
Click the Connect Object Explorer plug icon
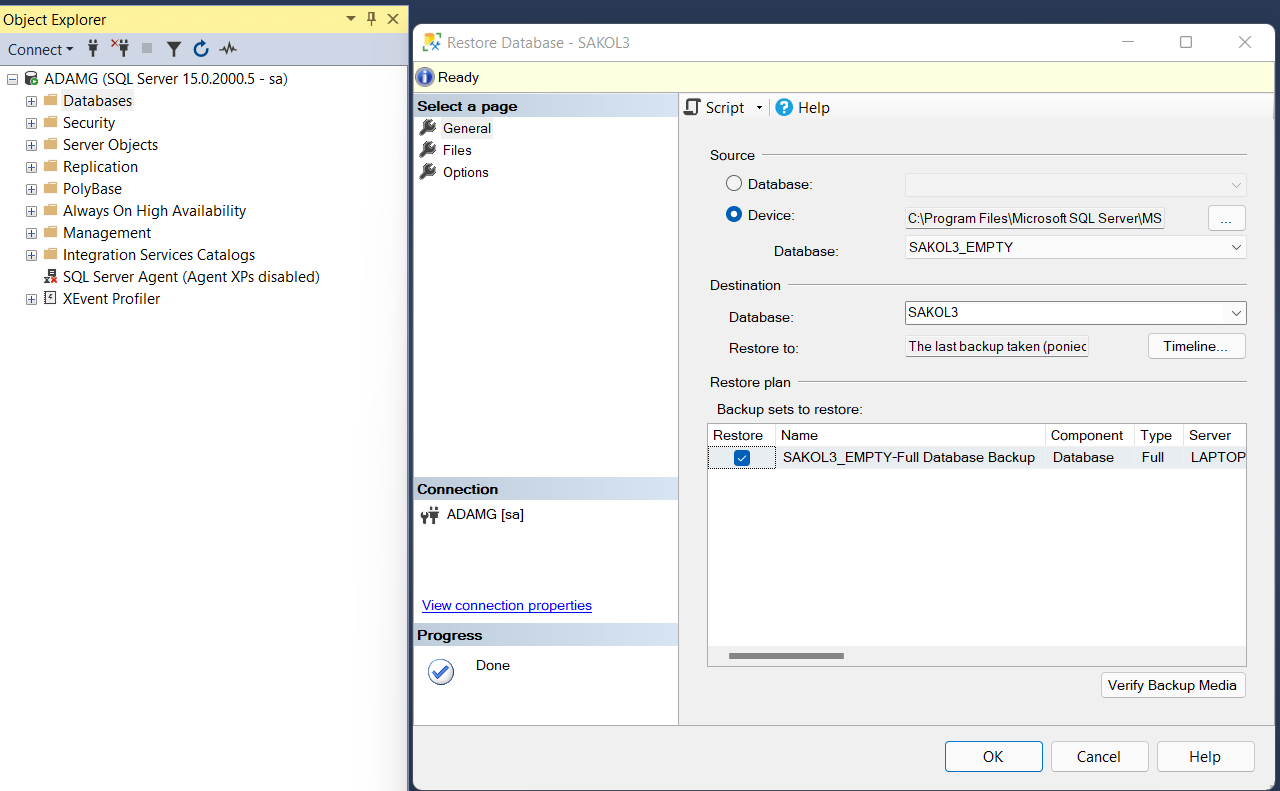[93, 48]
